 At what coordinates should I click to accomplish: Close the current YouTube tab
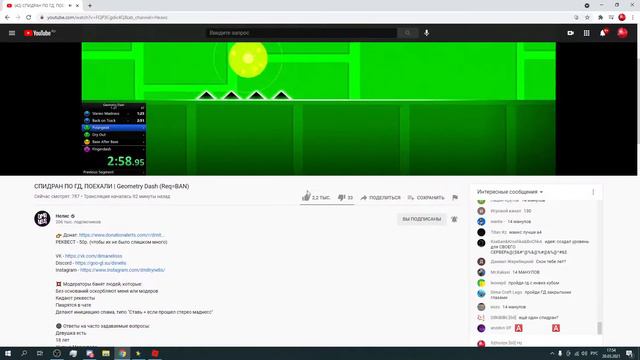click(x=77, y=6)
